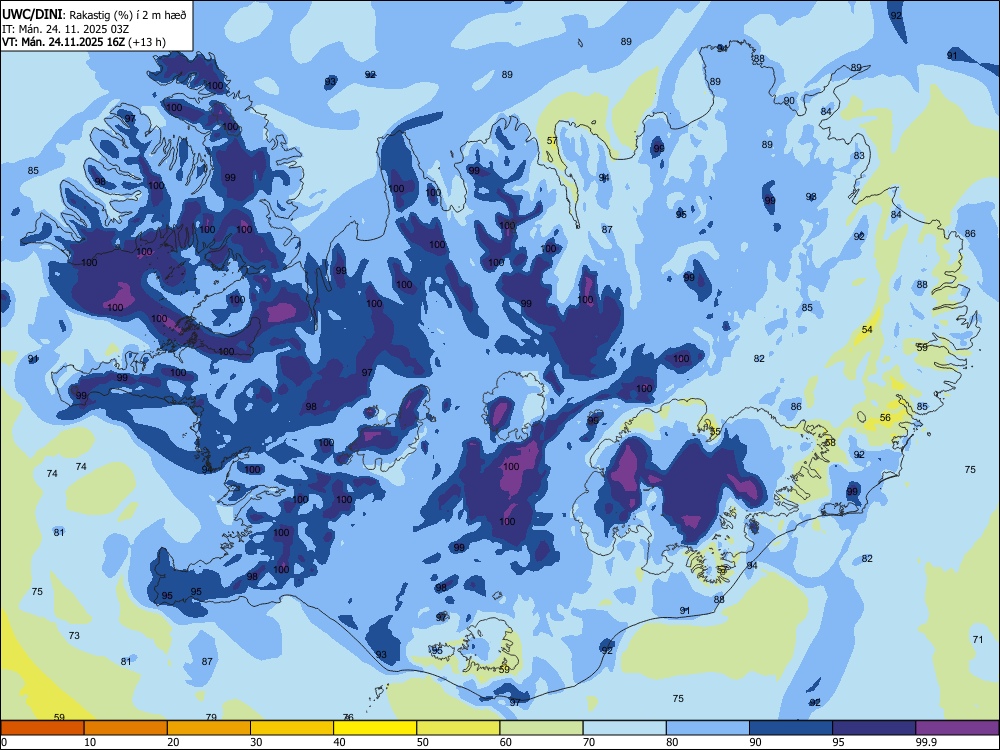Click the 'IT: Mán. 24. 11. 2025 03Z' line
Viewport: 1000px width, 750px height.
pyautogui.click(x=65, y=29)
